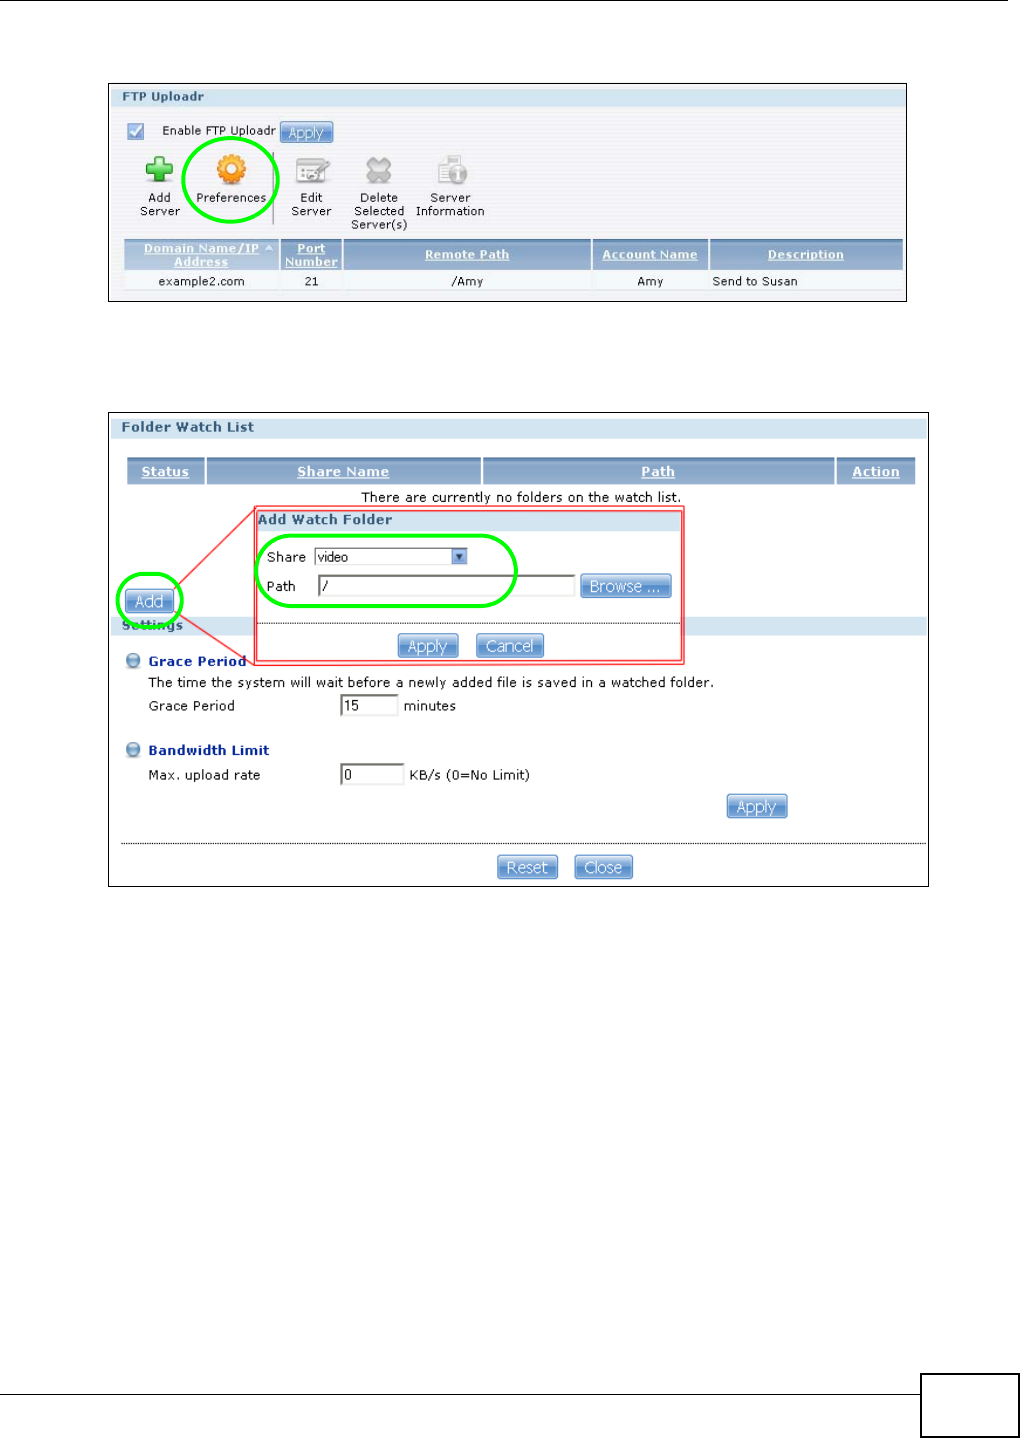Click the Action column header
This screenshot has height=1438, width=1020.
[x=876, y=472]
